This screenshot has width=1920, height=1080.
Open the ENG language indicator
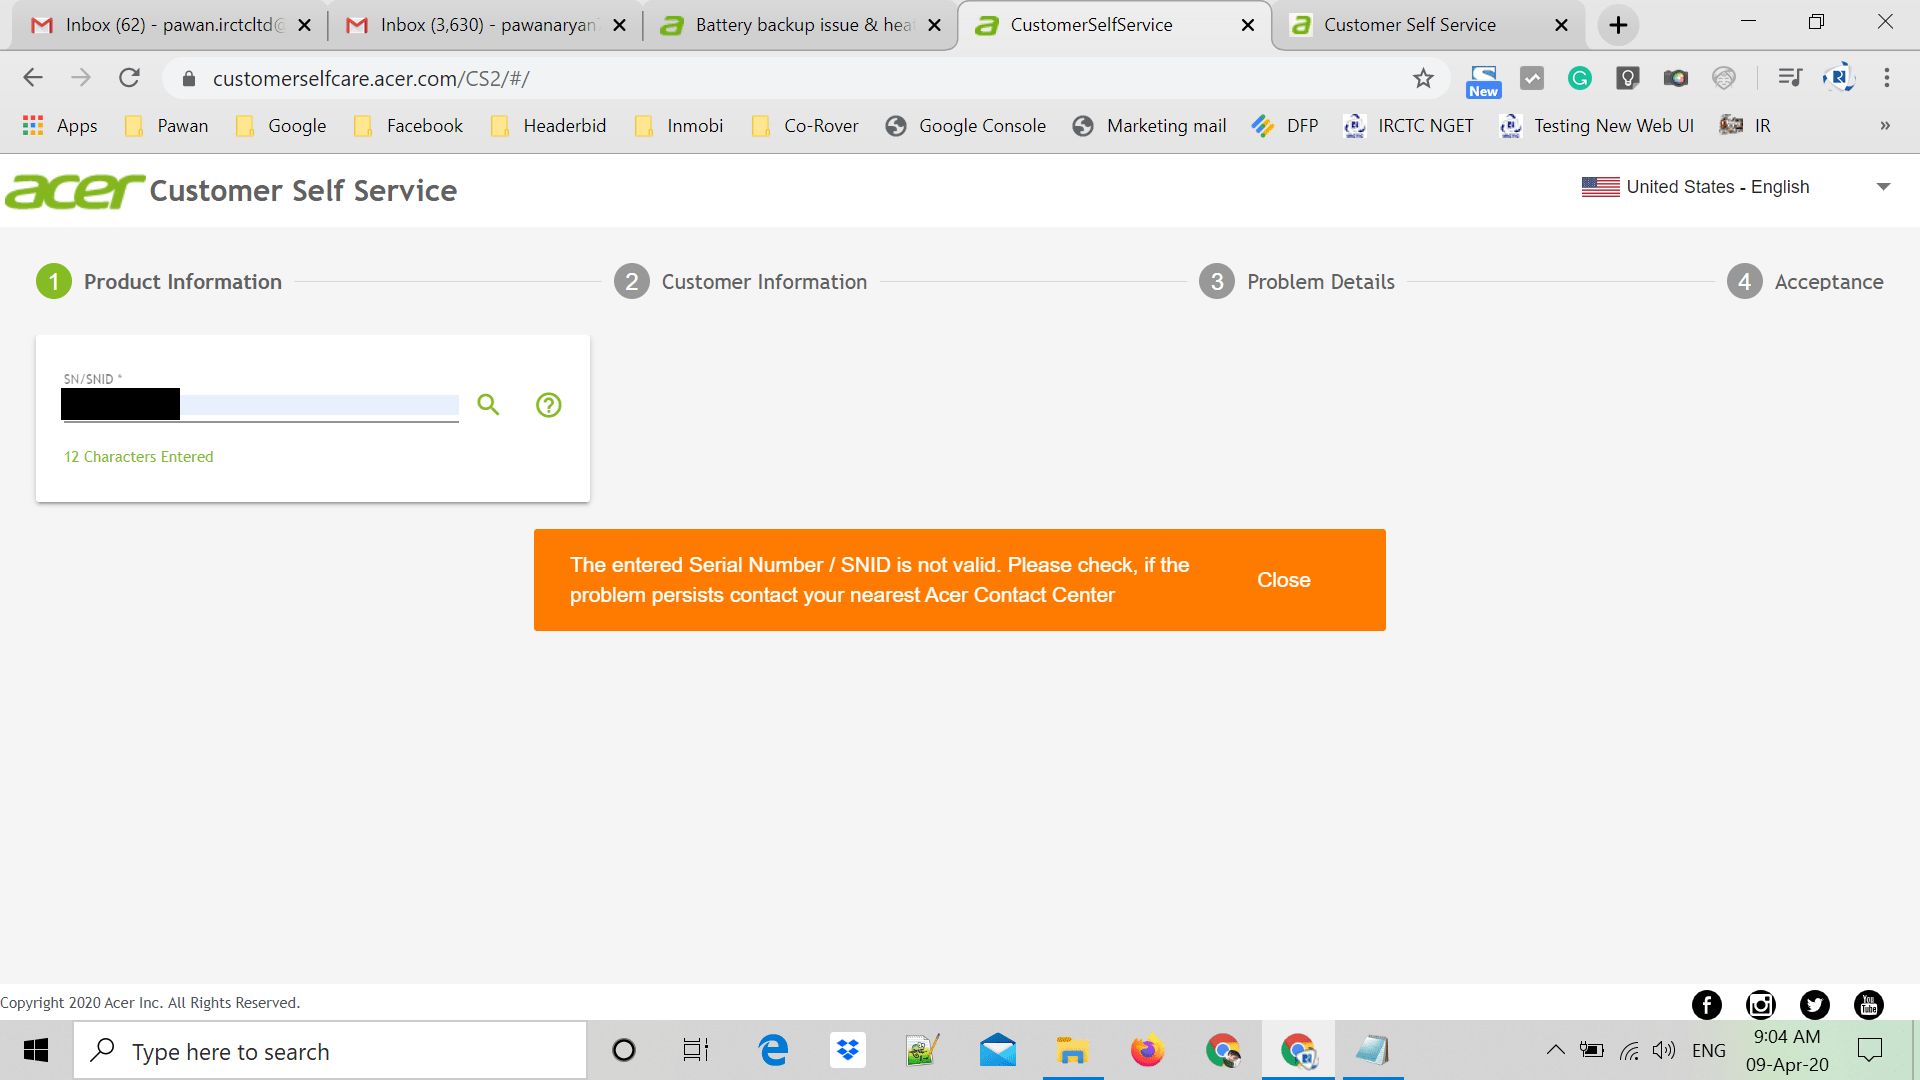tap(1709, 1050)
